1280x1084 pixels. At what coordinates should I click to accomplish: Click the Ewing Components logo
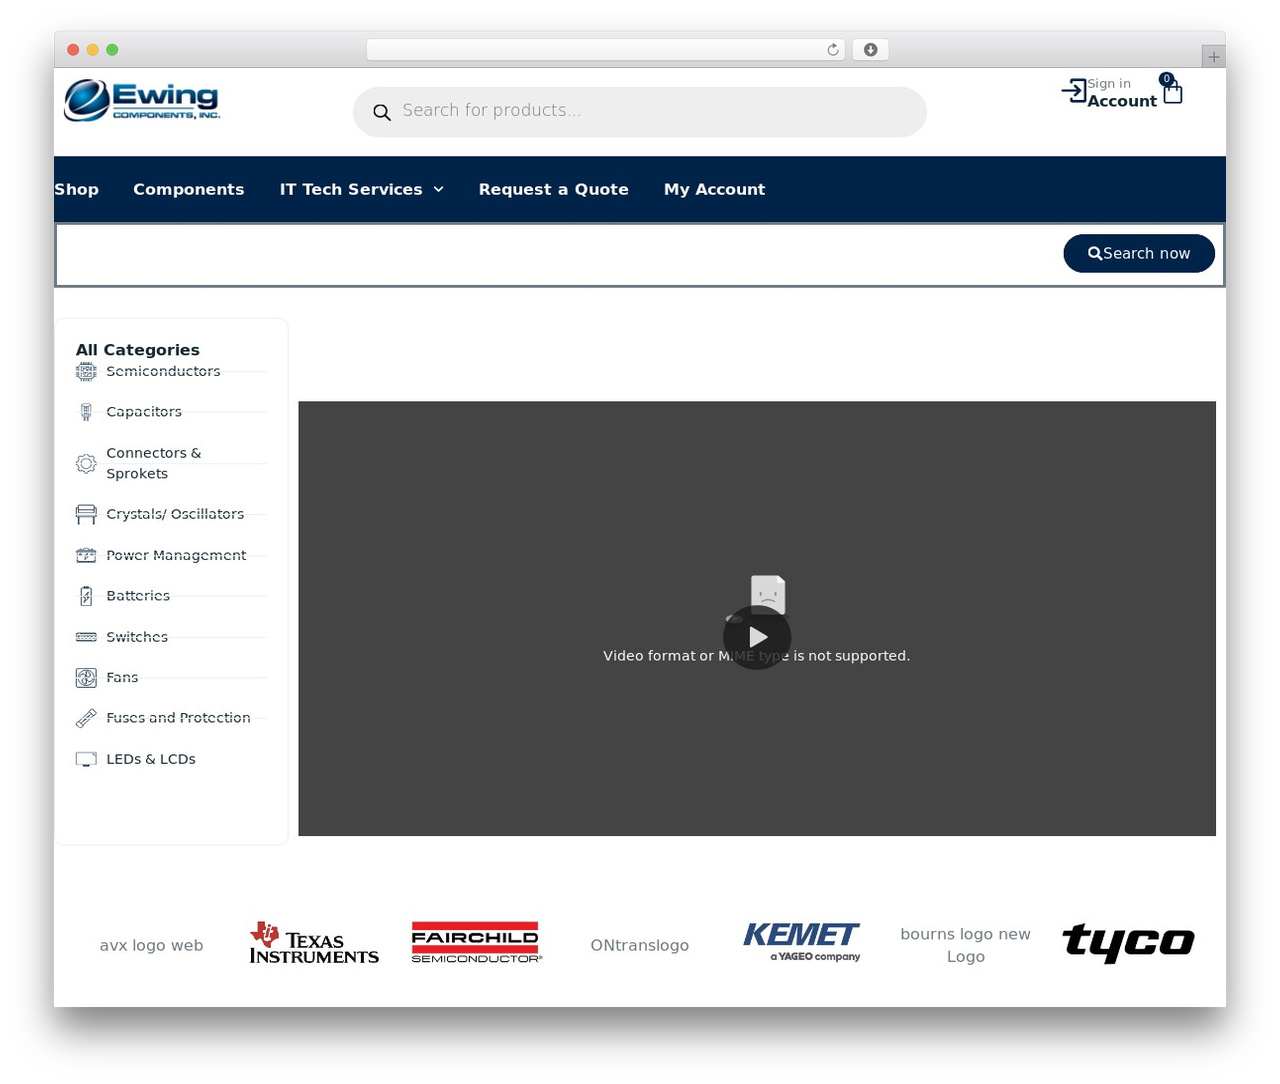pos(142,100)
